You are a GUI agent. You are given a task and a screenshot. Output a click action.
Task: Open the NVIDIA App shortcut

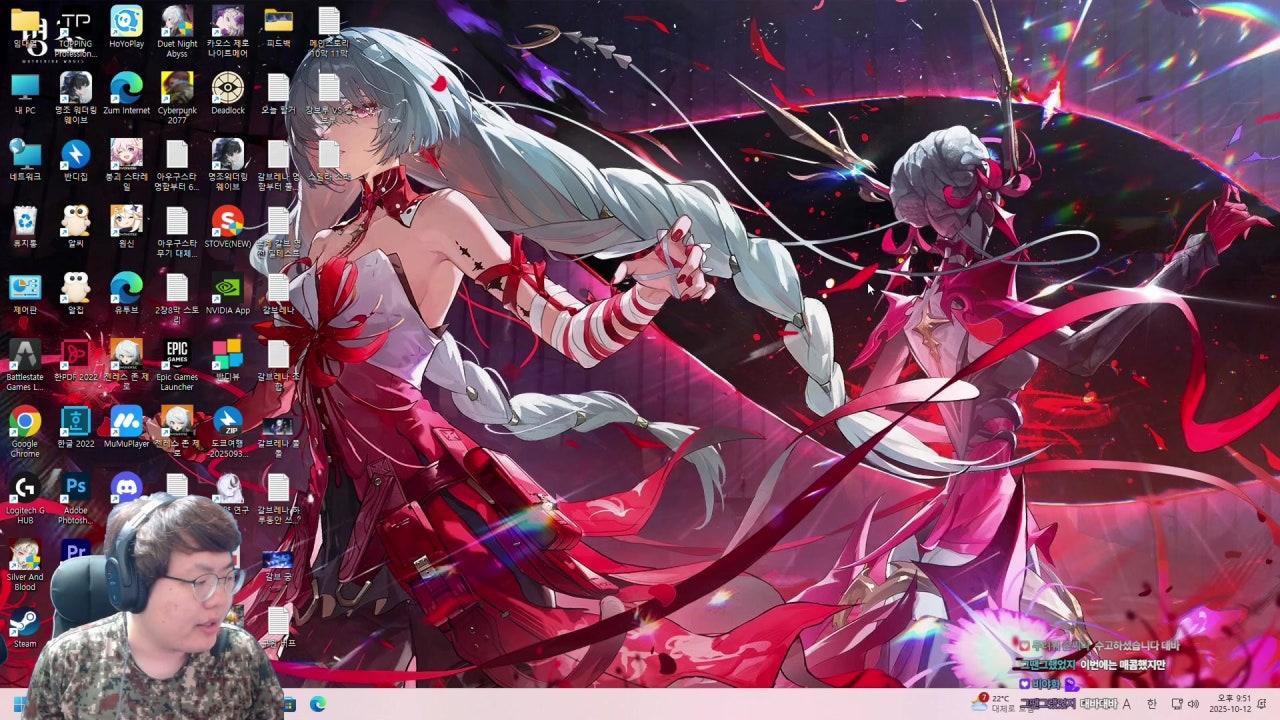[228, 288]
